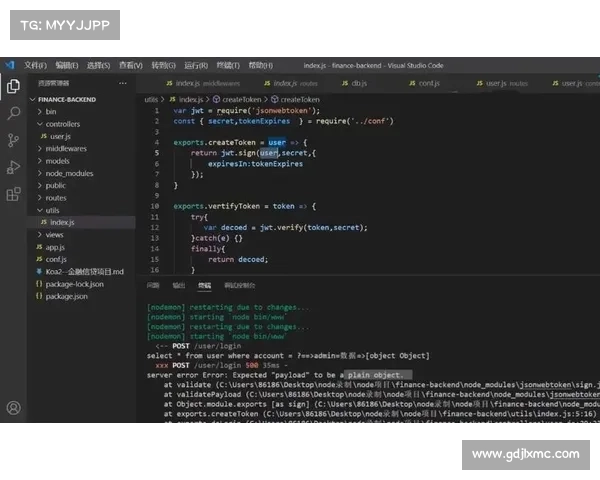Open the Explorer view in activity bar
The height and width of the screenshot is (480, 600).
(x=13, y=86)
